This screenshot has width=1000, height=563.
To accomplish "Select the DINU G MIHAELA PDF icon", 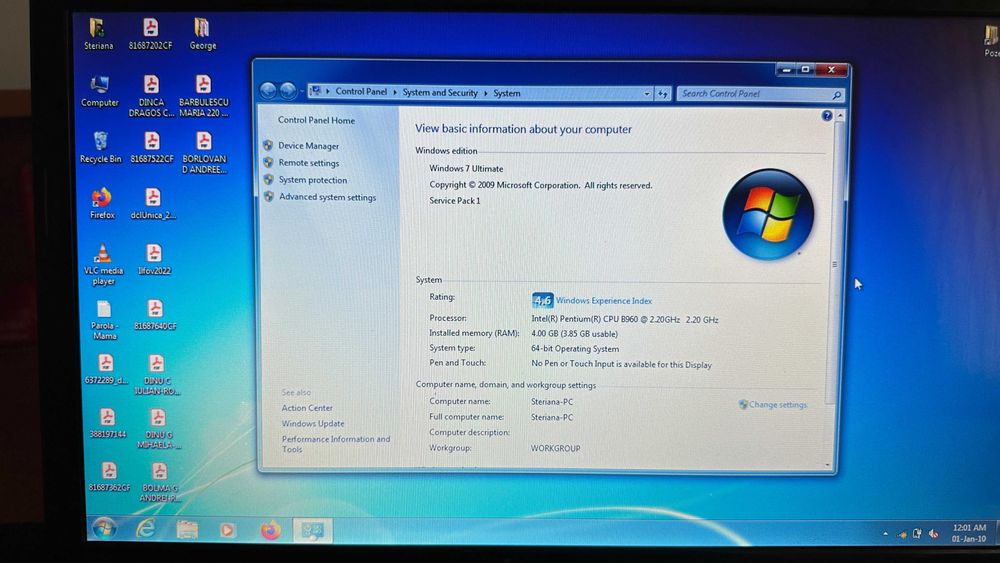I will point(158,428).
